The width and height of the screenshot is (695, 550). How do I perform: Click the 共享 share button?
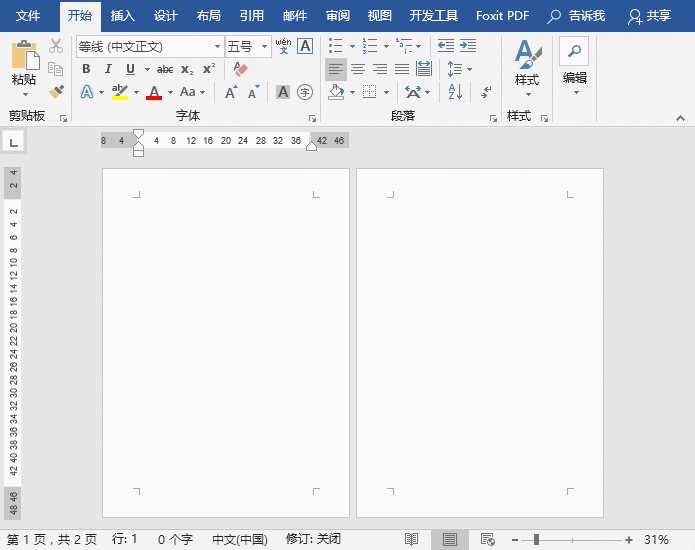(650, 16)
